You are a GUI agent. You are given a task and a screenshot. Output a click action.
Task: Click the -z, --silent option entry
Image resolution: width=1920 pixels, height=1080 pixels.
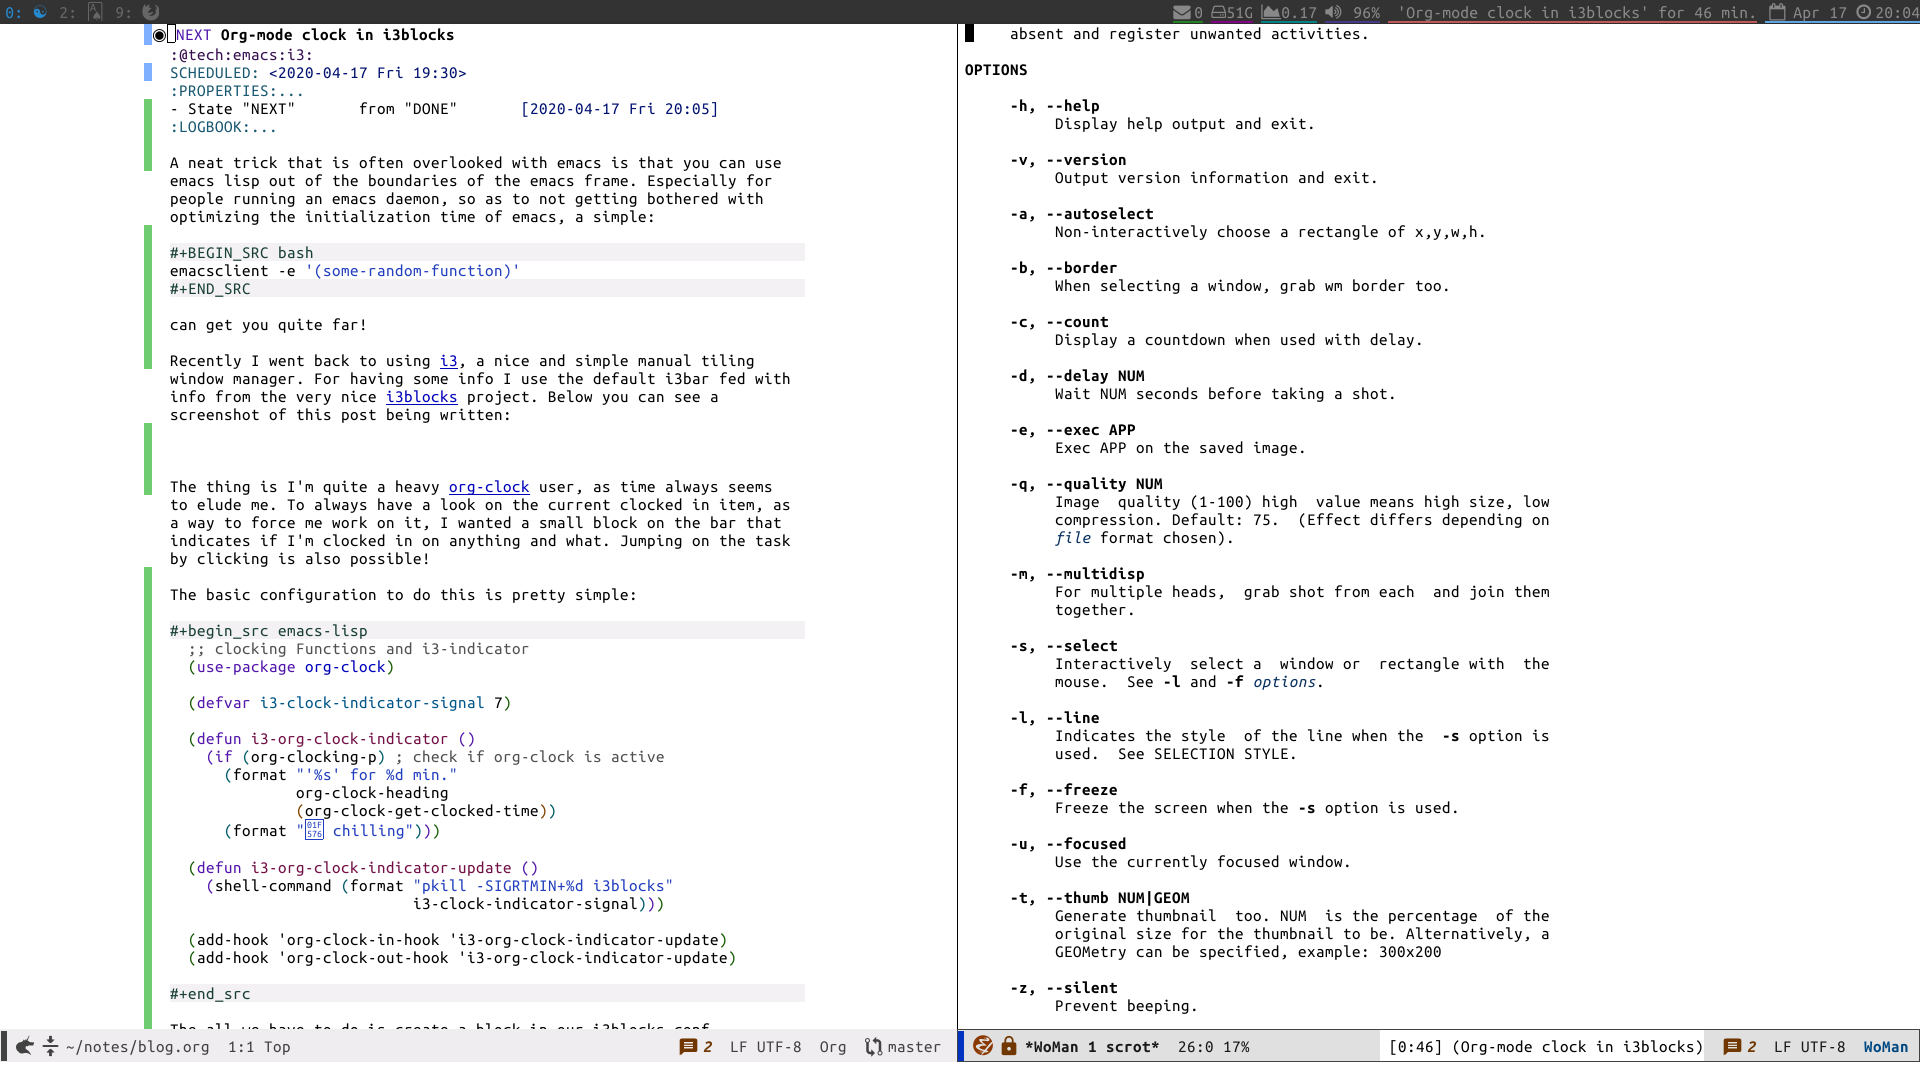1064,988
